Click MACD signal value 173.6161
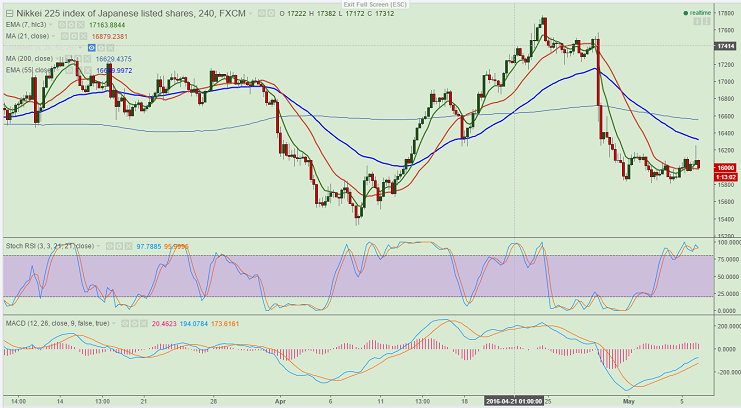 (x=225, y=324)
